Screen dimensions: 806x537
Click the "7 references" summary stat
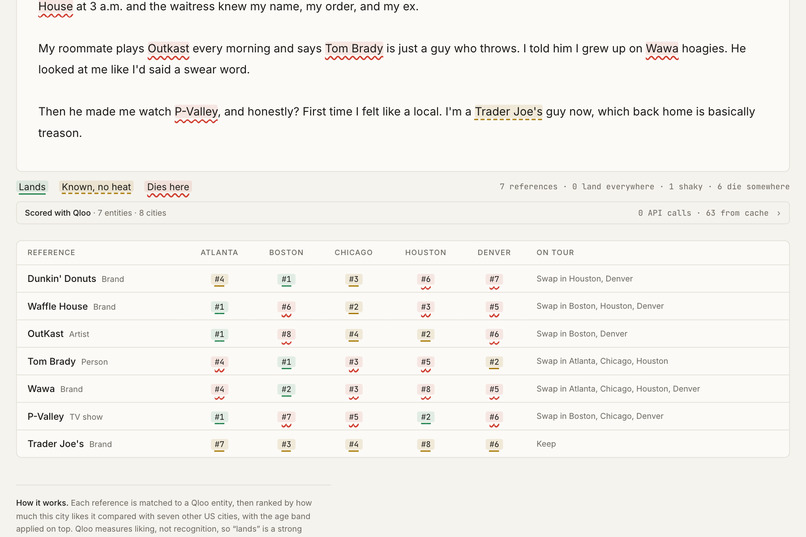528,187
